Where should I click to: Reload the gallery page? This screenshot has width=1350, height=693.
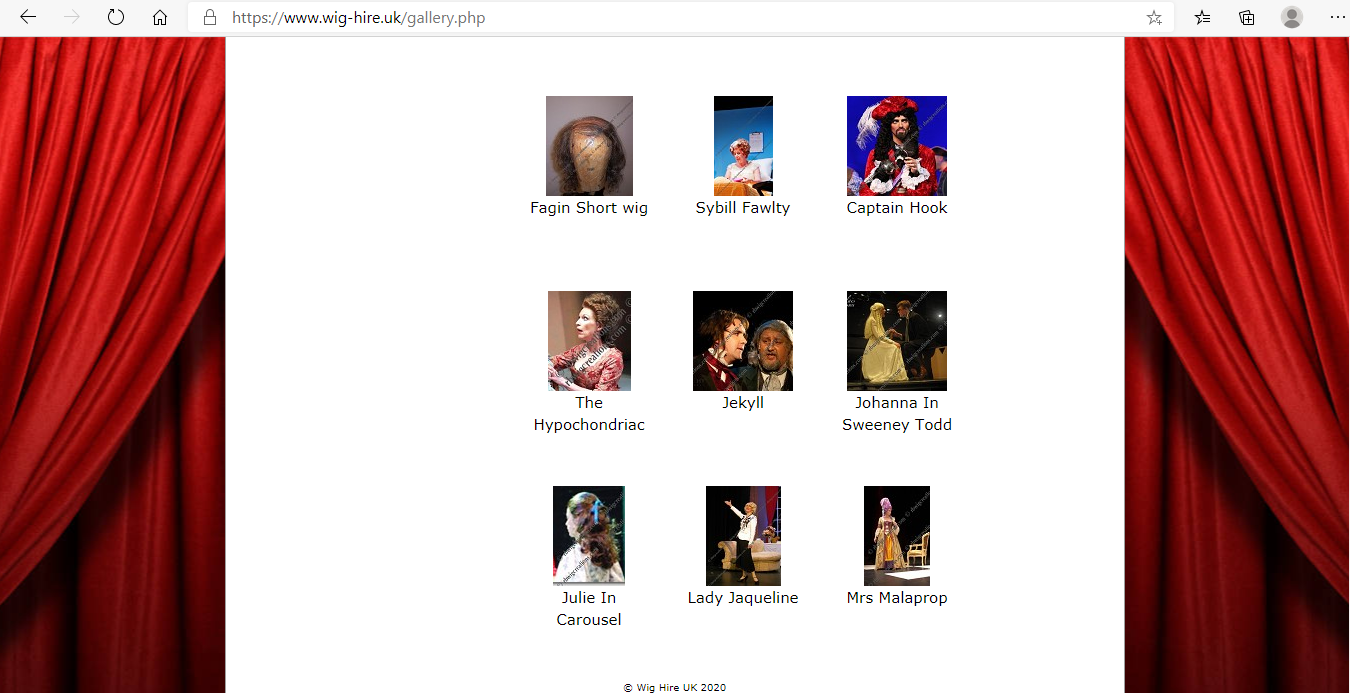(x=116, y=17)
